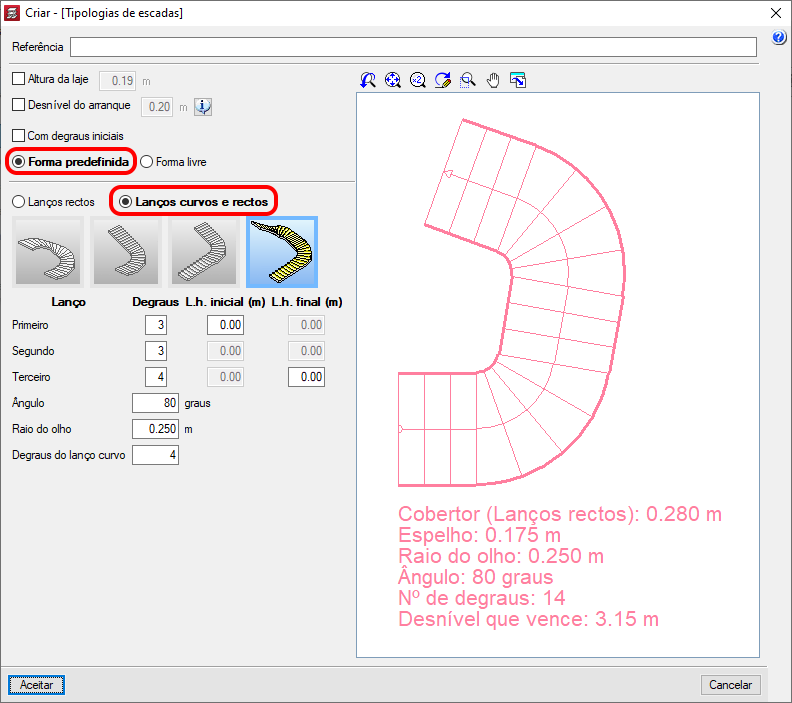Click the previous zoom view icon
792x703 pixels.
368,80
